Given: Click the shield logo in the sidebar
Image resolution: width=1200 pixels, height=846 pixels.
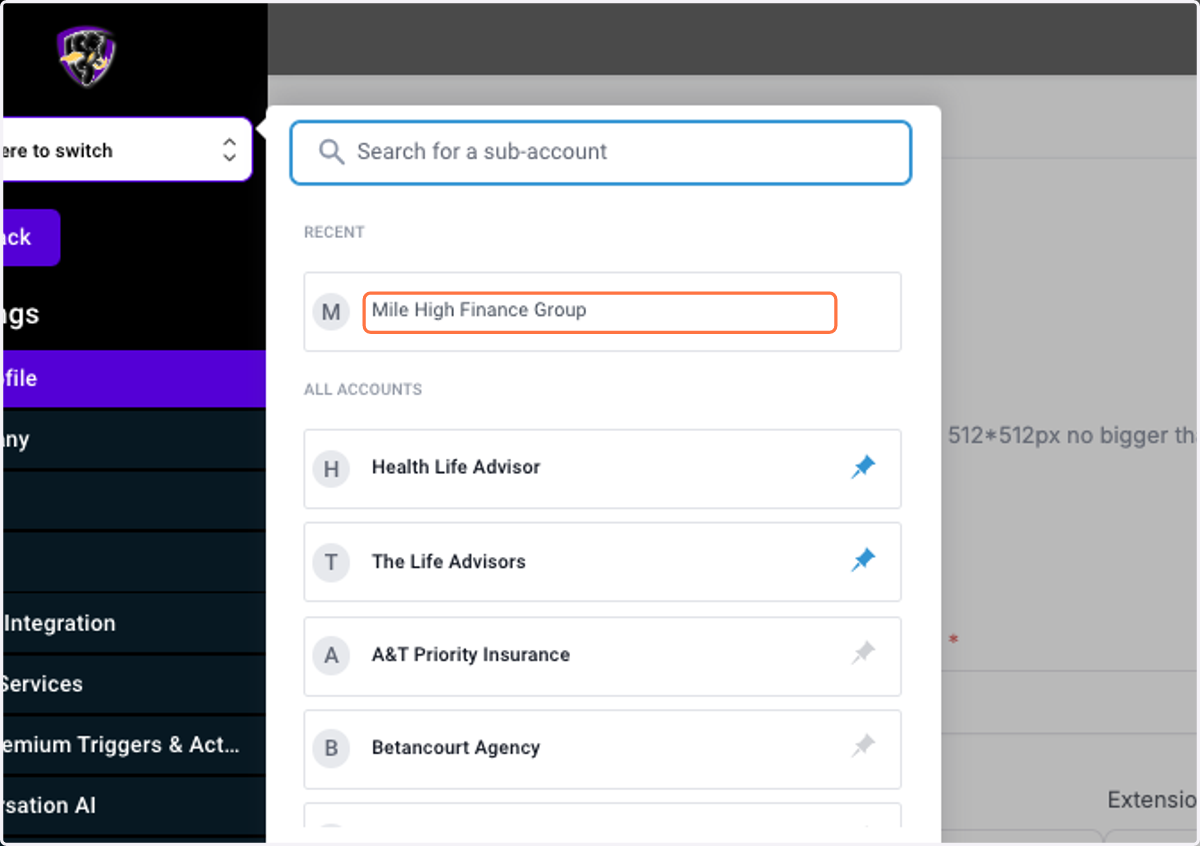Looking at the screenshot, I should (x=86, y=56).
